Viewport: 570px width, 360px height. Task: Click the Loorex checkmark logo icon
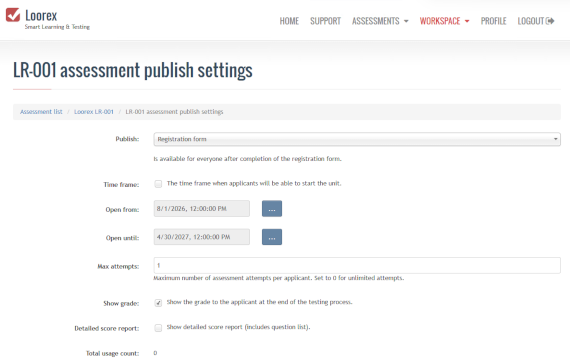(x=13, y=15)
